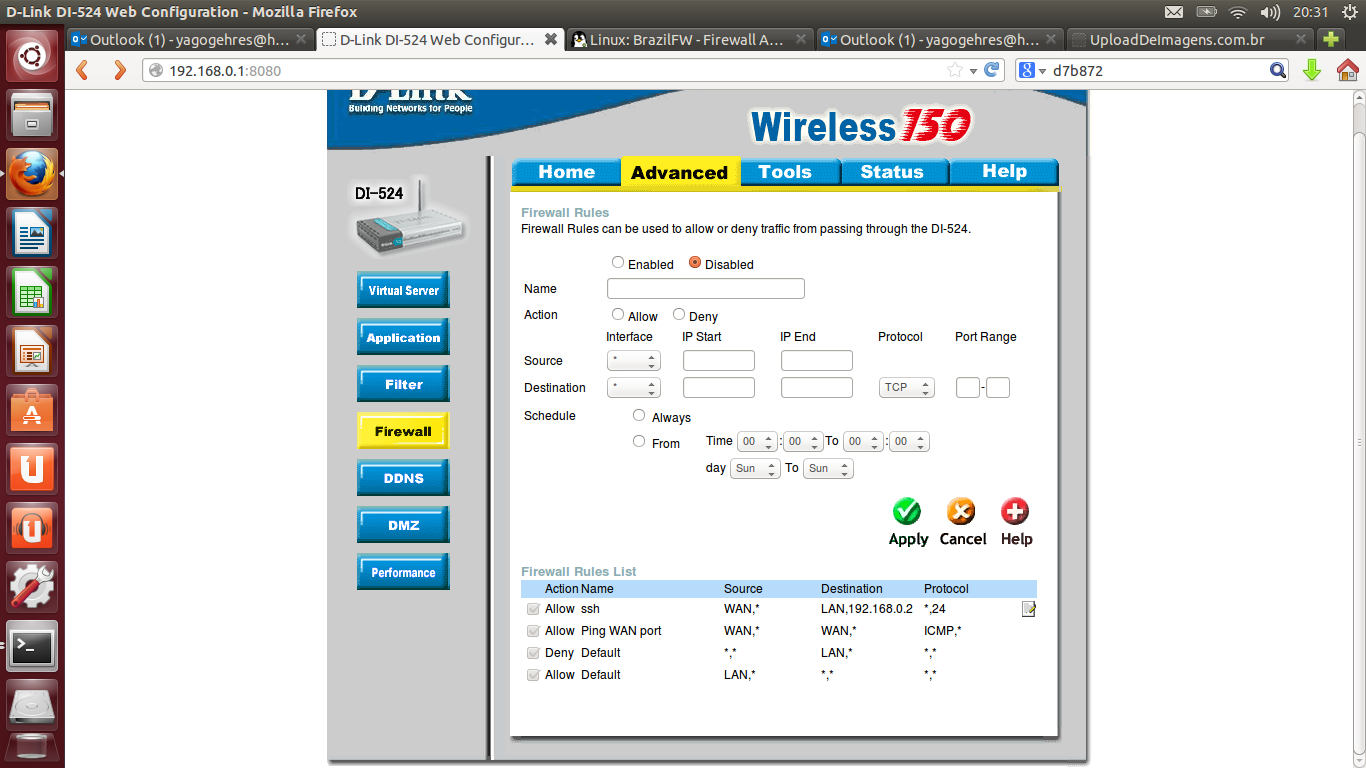Image resolution: width=1366 pixels, height=768 pixels.
Task: Open Firefox downloads arrow
Action: pos(1312,70)
